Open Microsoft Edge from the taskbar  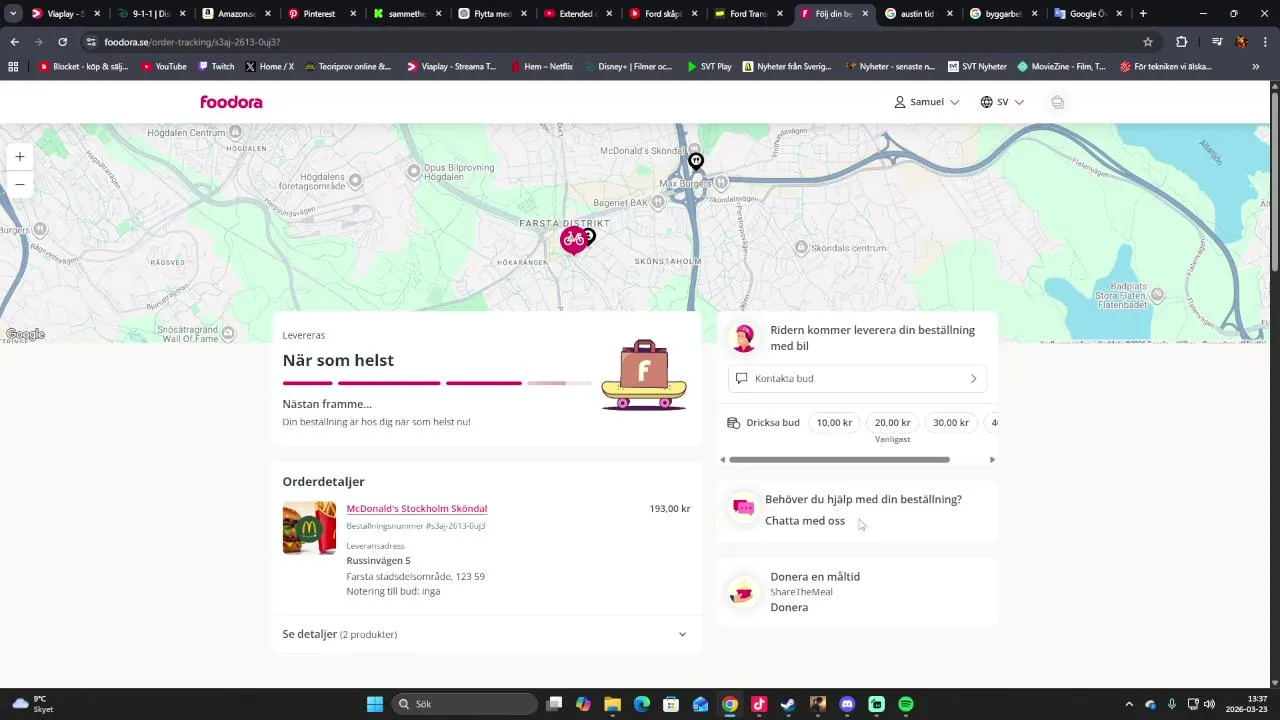642,704
